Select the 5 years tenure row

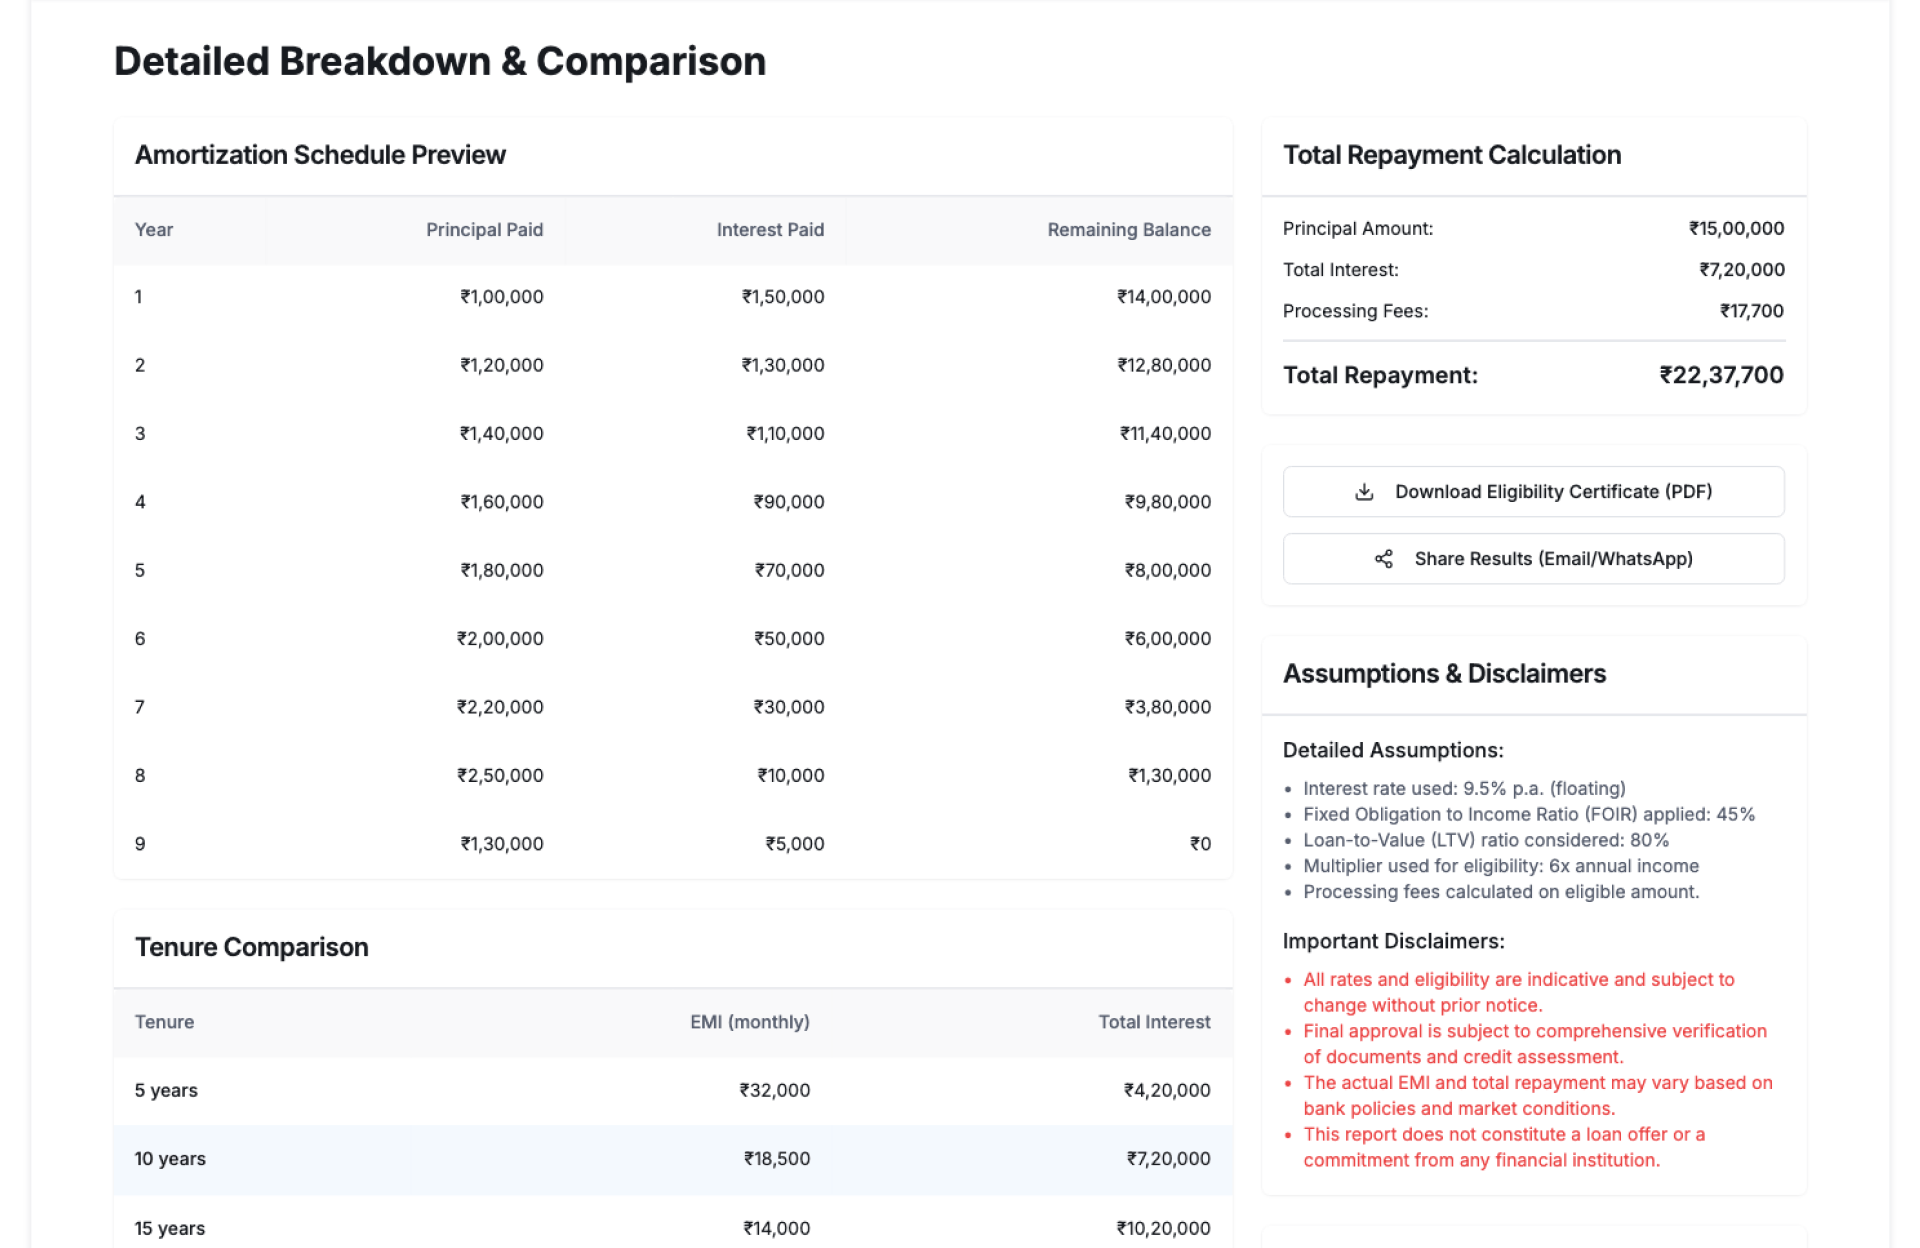coord(672,1090)
